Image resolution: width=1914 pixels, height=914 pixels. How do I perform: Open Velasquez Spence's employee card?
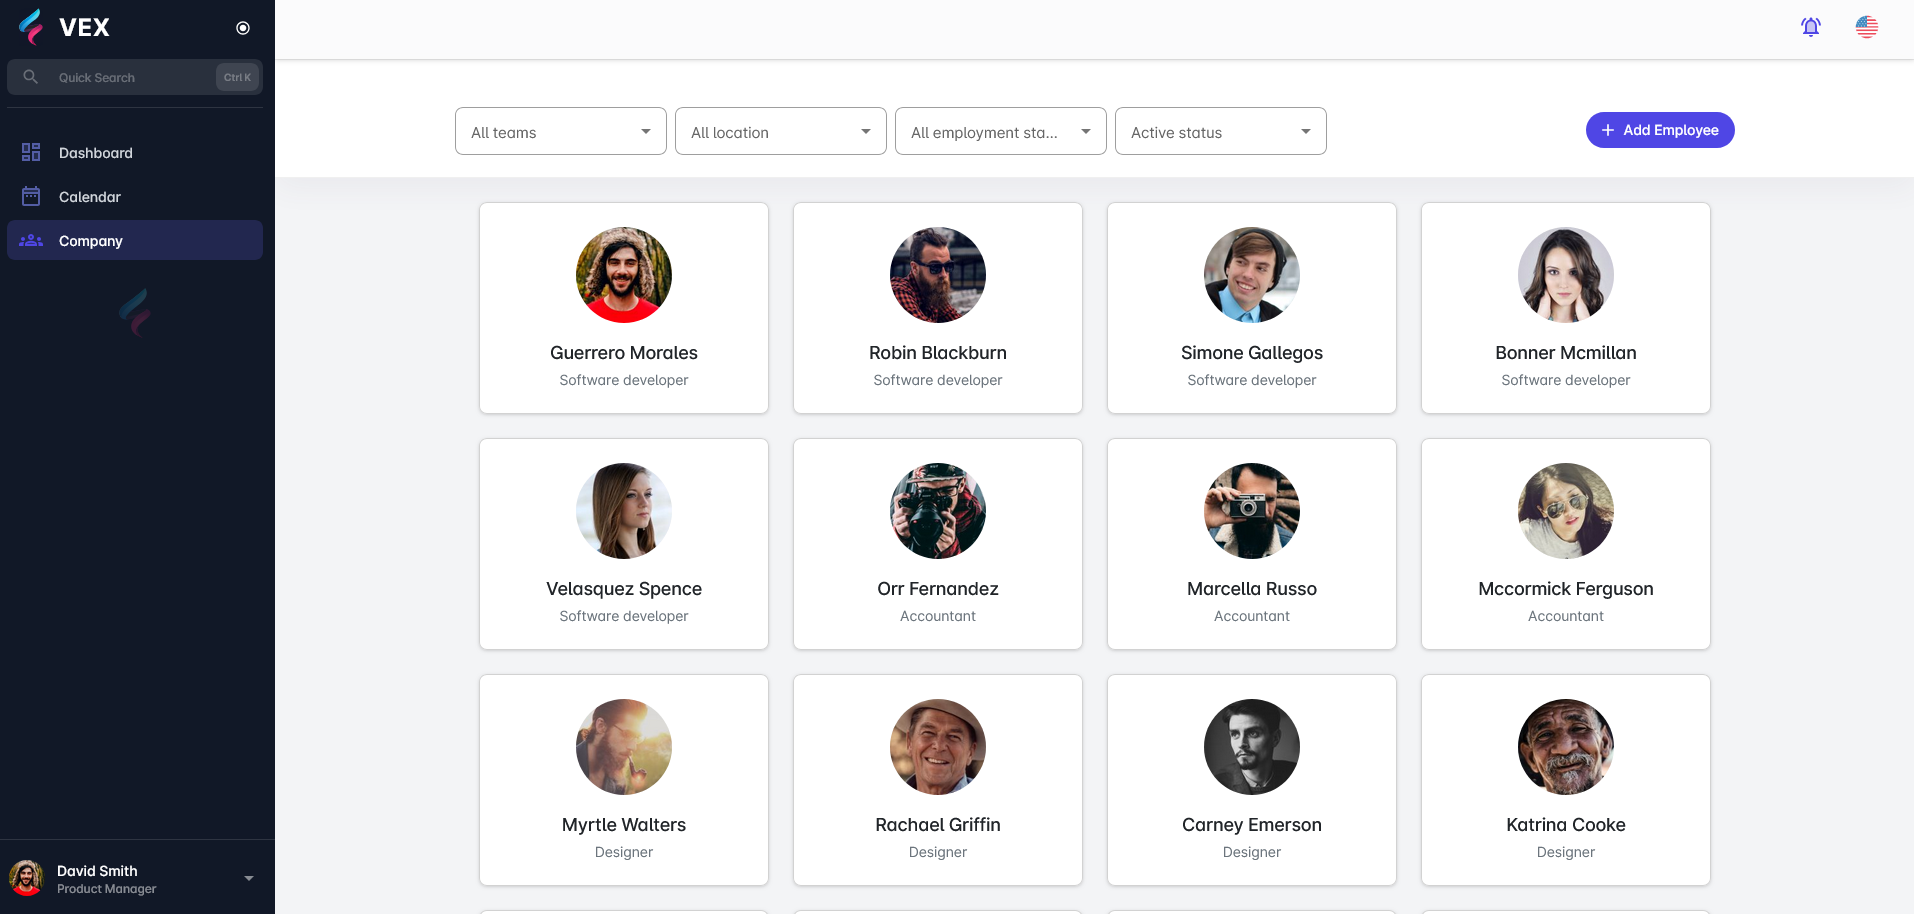tap(623, 544)
